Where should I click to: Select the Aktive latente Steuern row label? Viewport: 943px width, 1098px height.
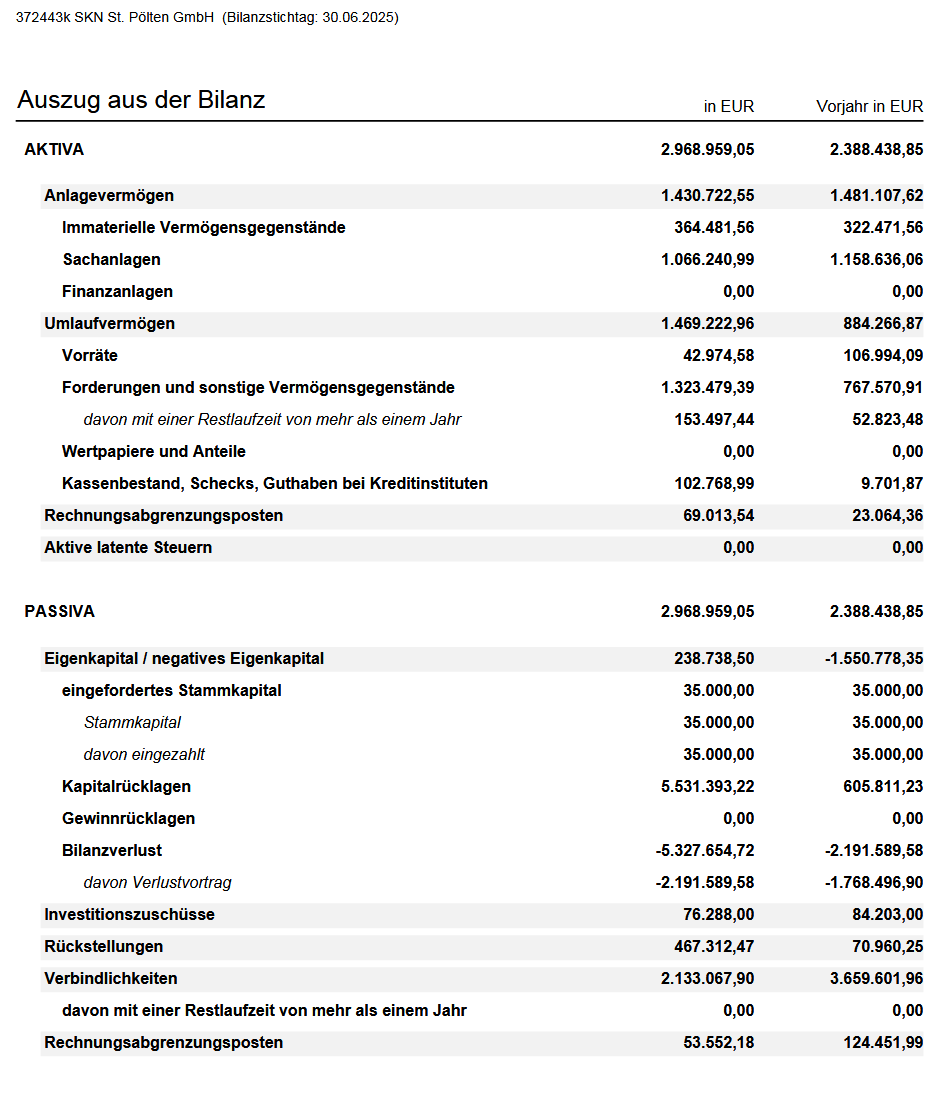pyautogui.click(x=128, y=548)
